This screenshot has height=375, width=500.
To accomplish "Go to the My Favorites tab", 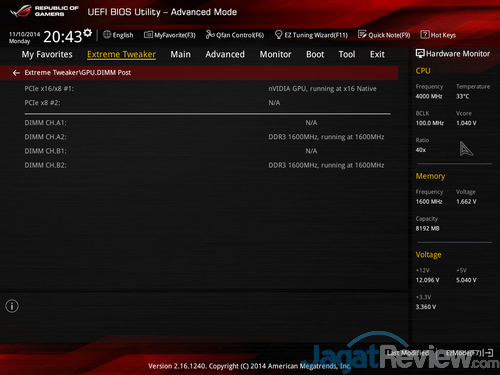I will coord(47,55).
